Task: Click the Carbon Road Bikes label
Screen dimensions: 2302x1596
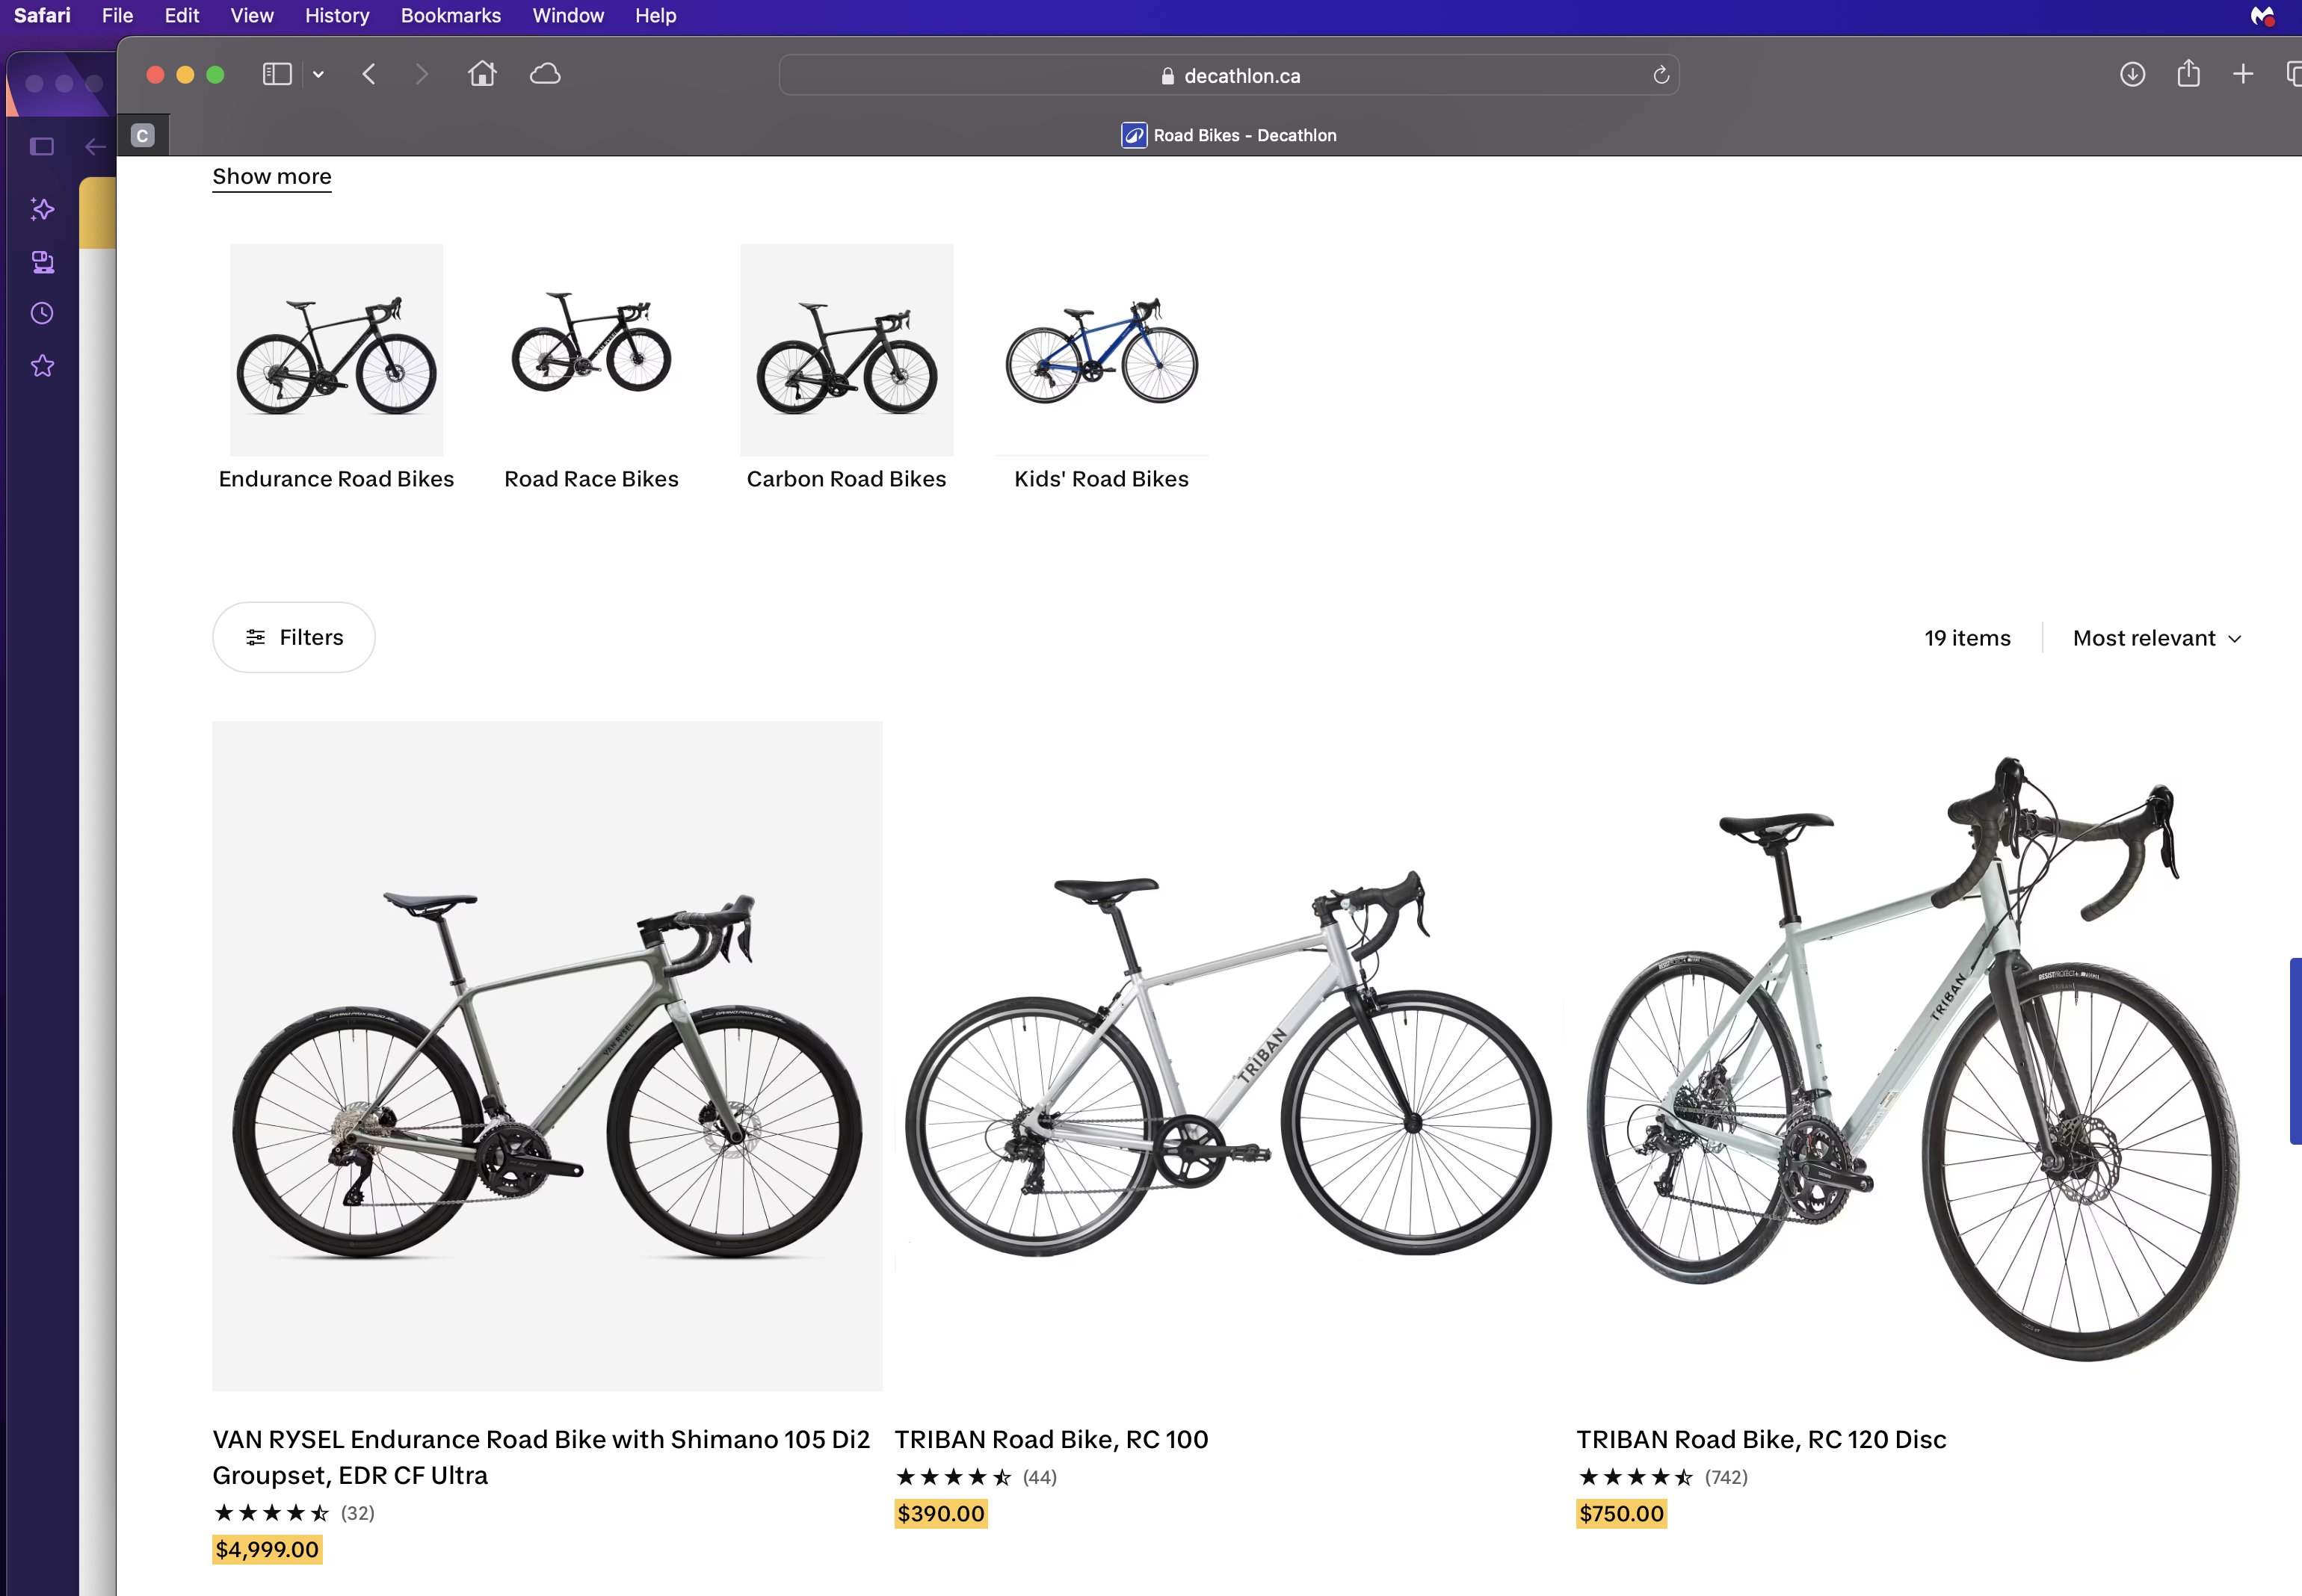Action: point(847,479)
